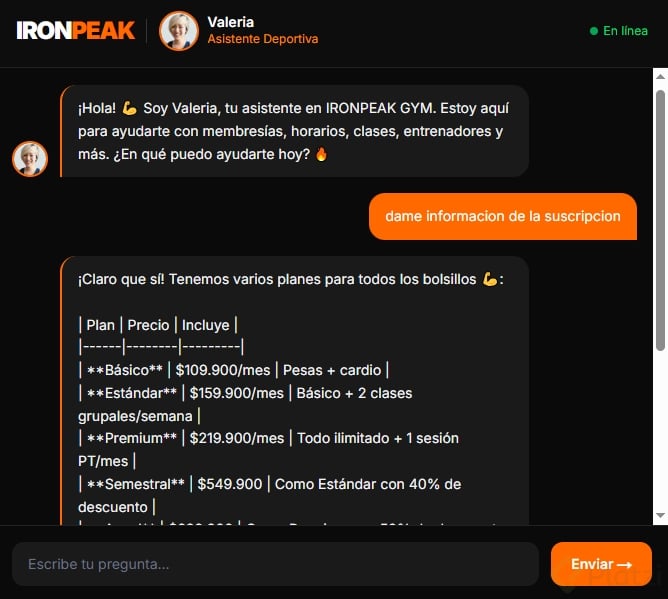Click the chat scrollbar thumb
The width and height of the screenshot is (668, 599).
(660, 220)
